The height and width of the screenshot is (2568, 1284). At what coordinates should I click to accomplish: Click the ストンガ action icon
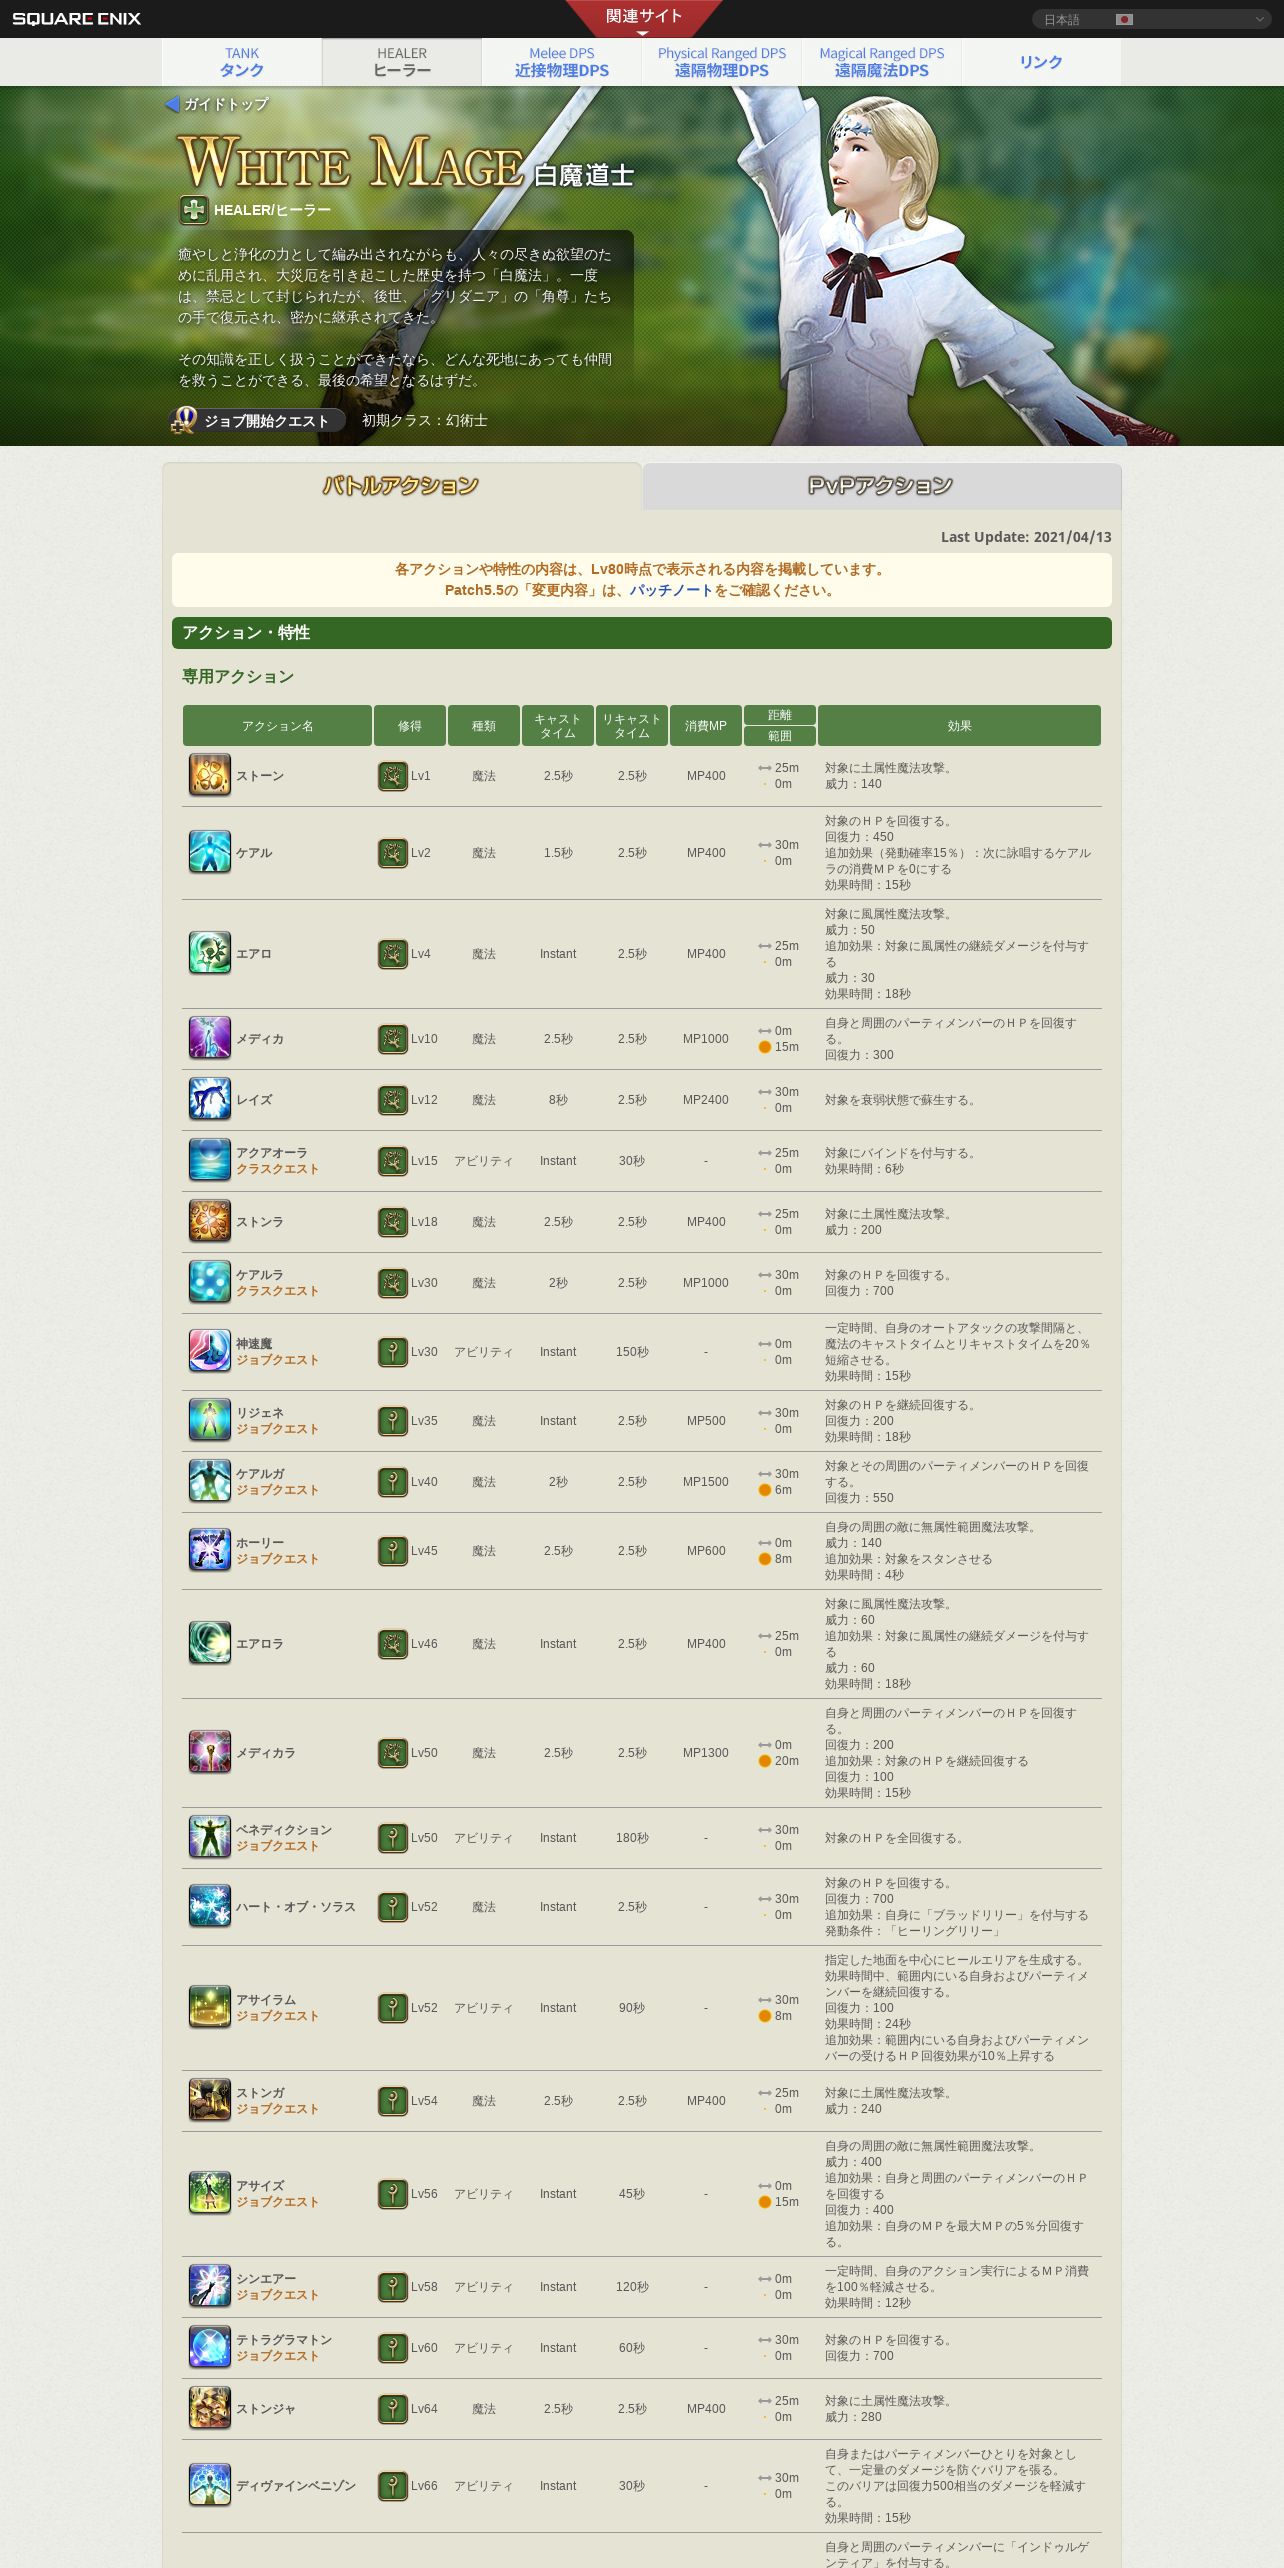(210, 2100)
